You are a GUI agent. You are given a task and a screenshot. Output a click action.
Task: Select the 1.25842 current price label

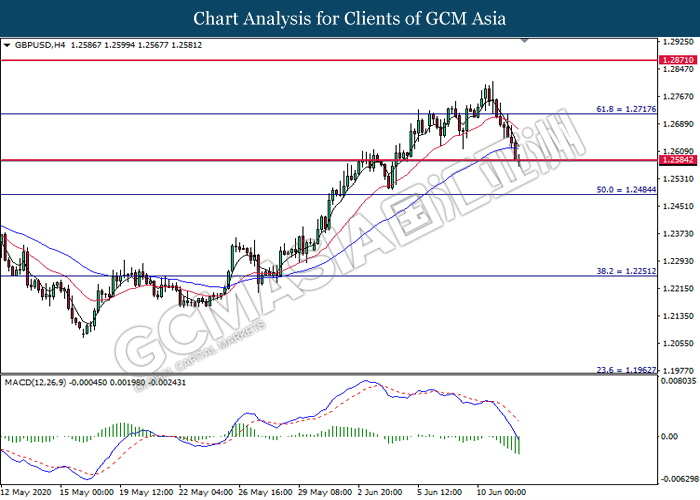click(x=678, y=160)
